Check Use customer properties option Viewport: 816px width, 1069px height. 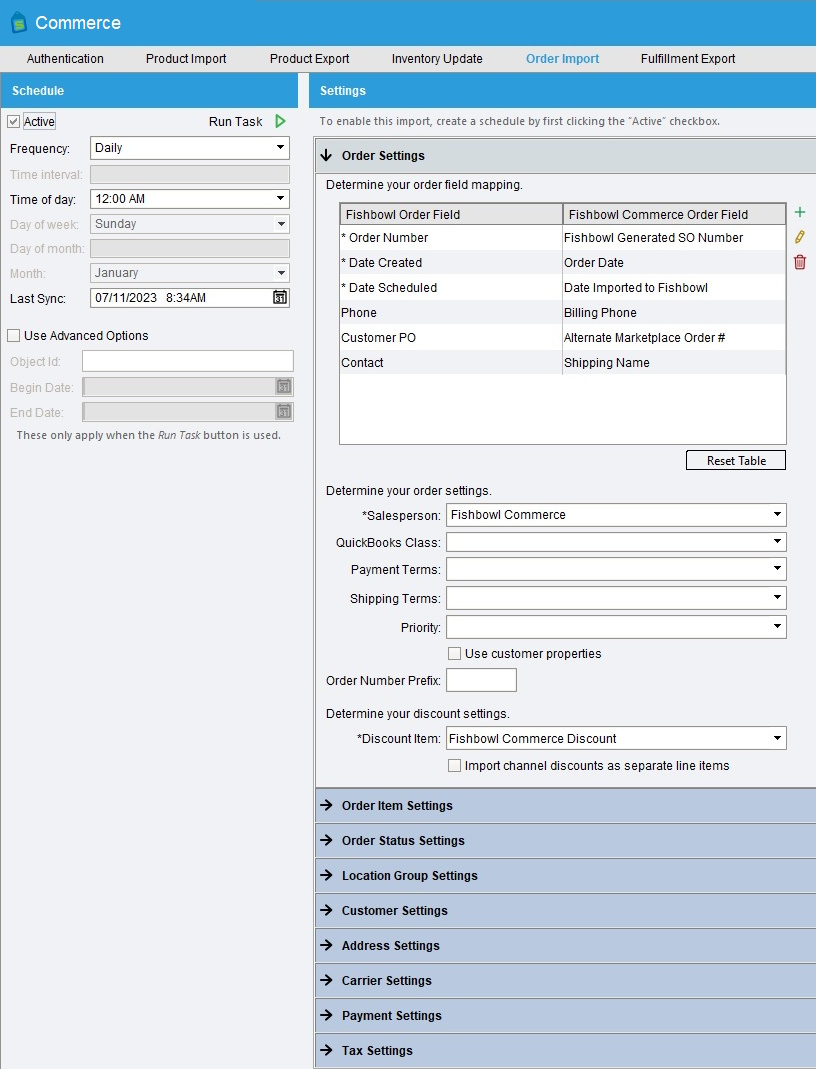454,654
